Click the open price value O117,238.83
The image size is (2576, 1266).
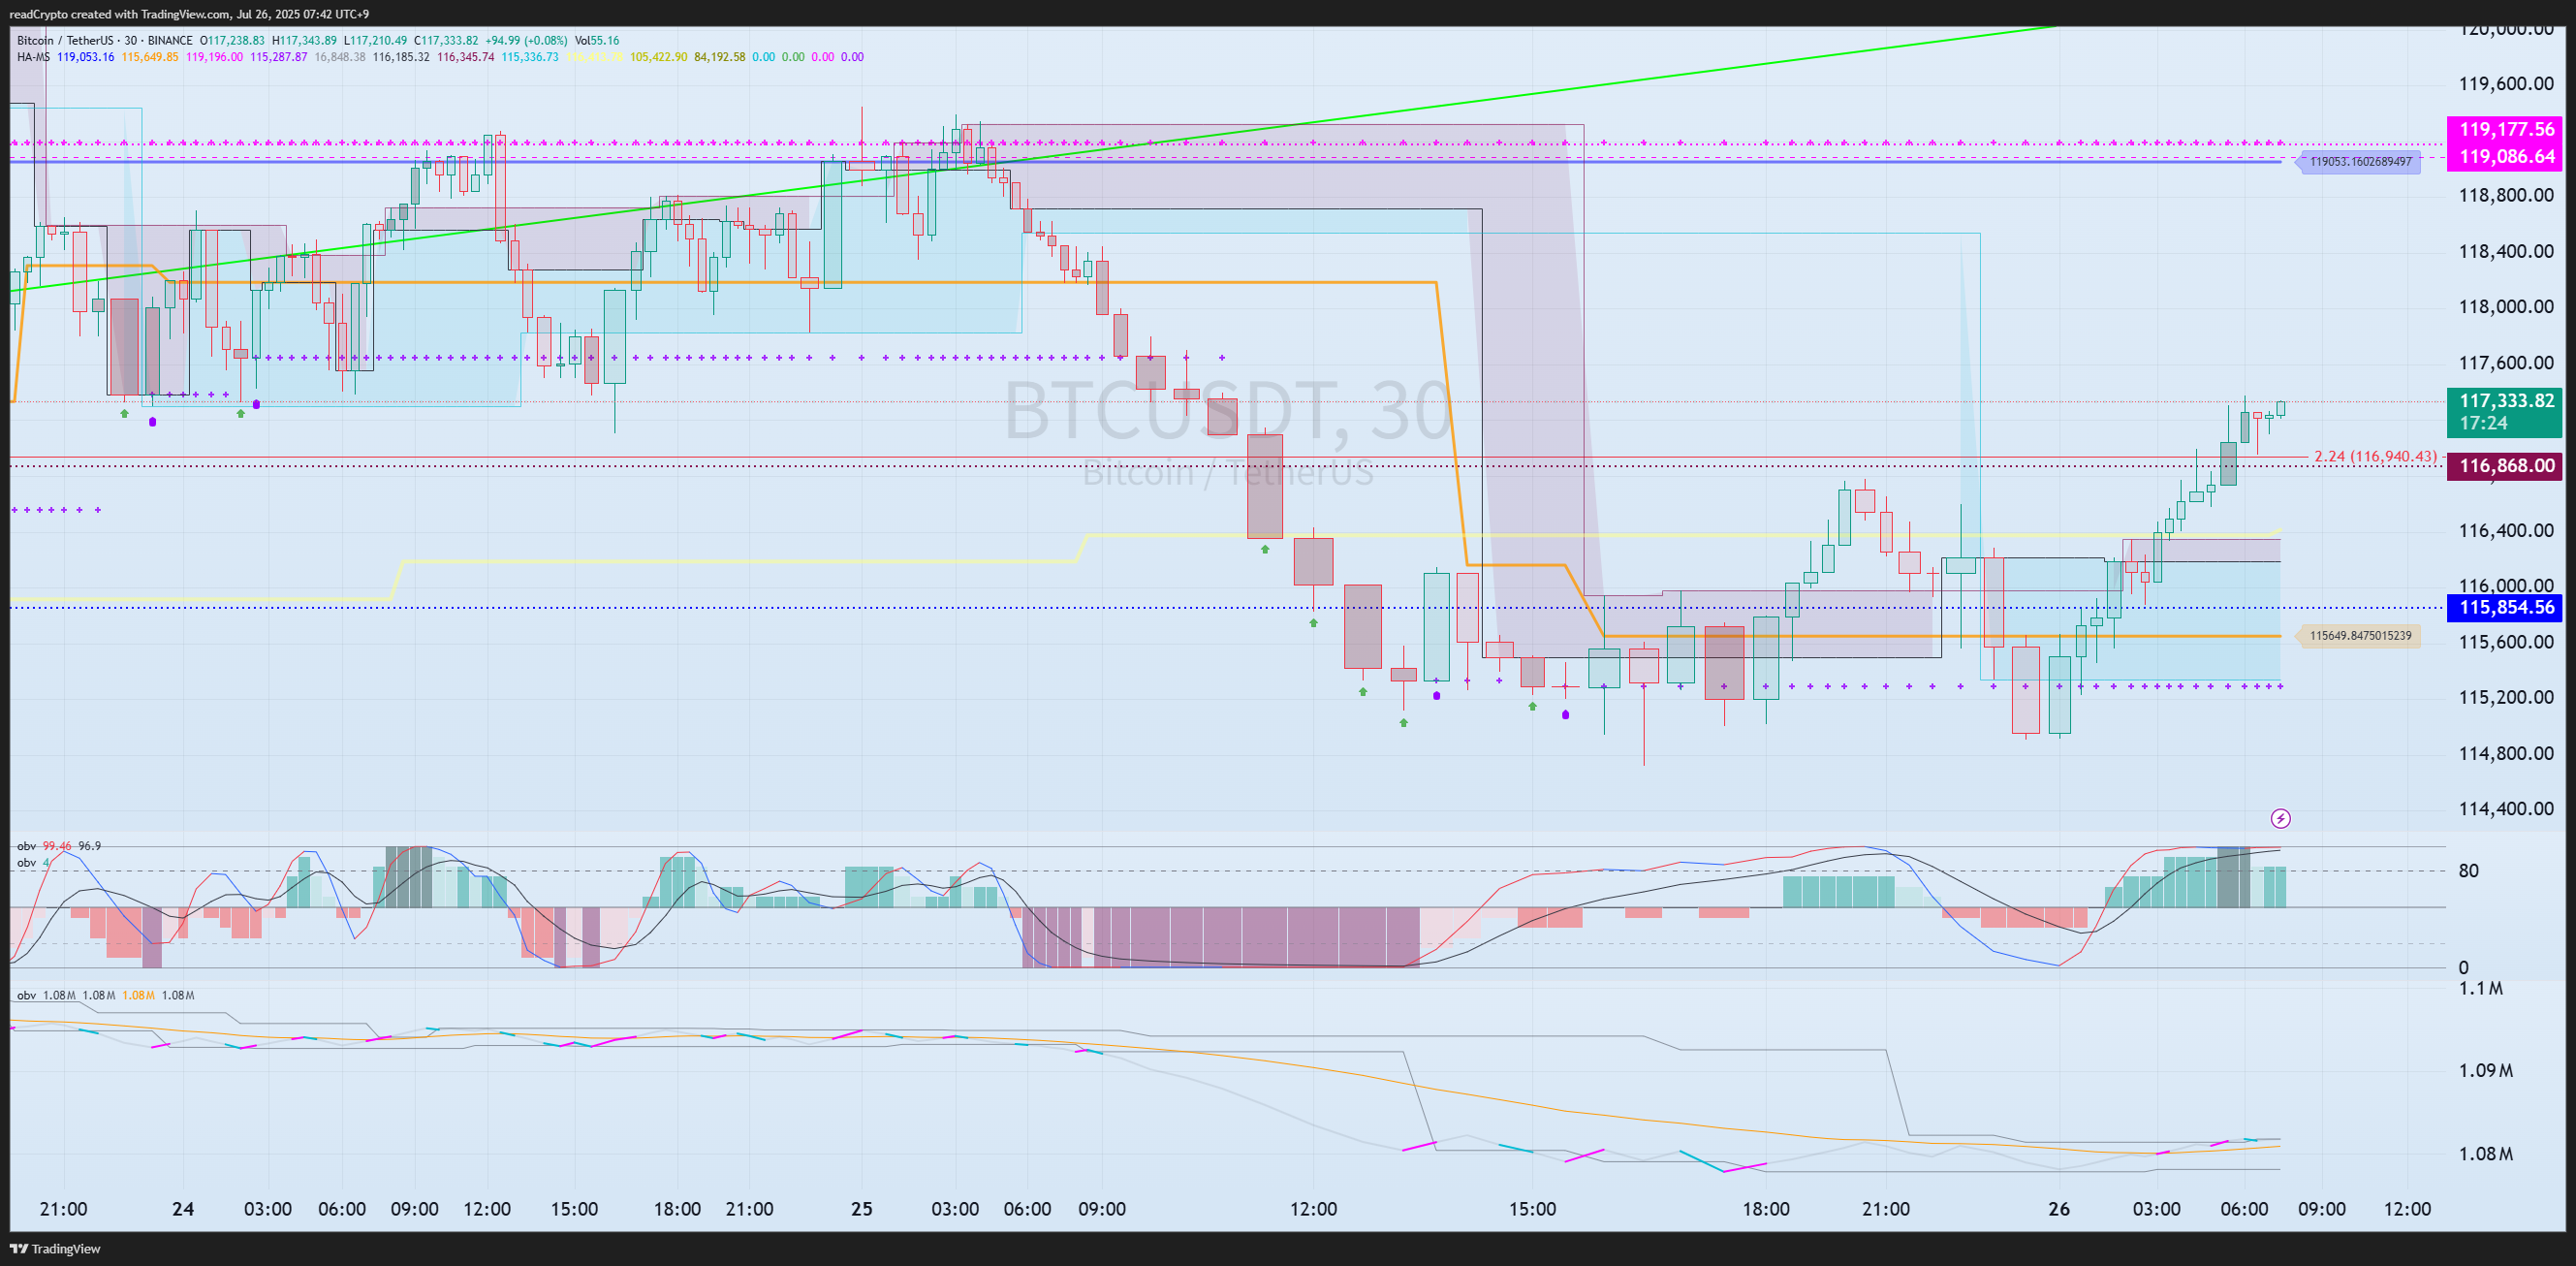(x=232, y=41)
